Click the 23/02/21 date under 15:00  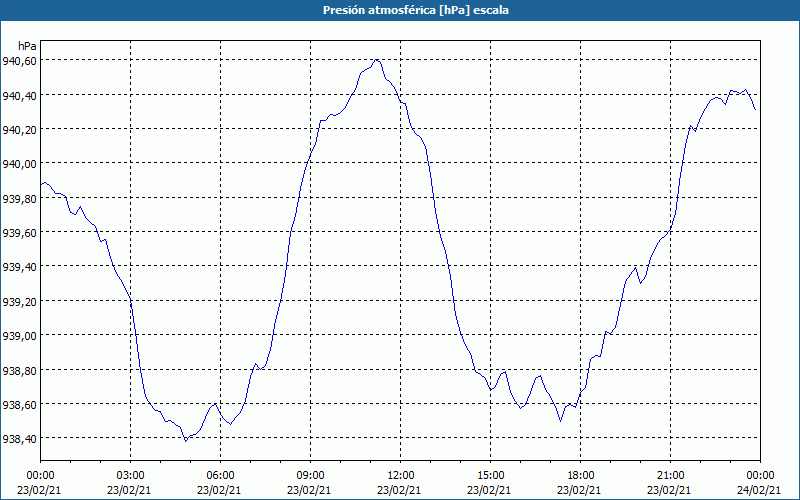(x=489, y=490)
